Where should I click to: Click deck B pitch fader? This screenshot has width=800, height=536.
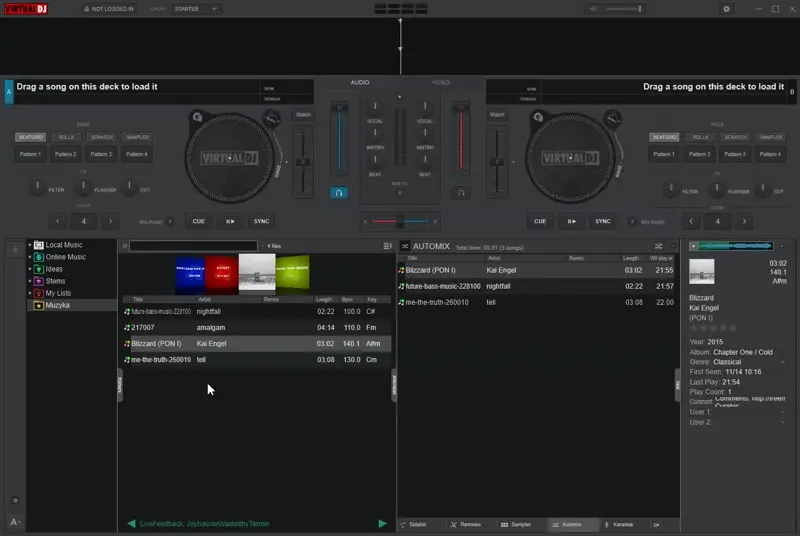[497, 162]
